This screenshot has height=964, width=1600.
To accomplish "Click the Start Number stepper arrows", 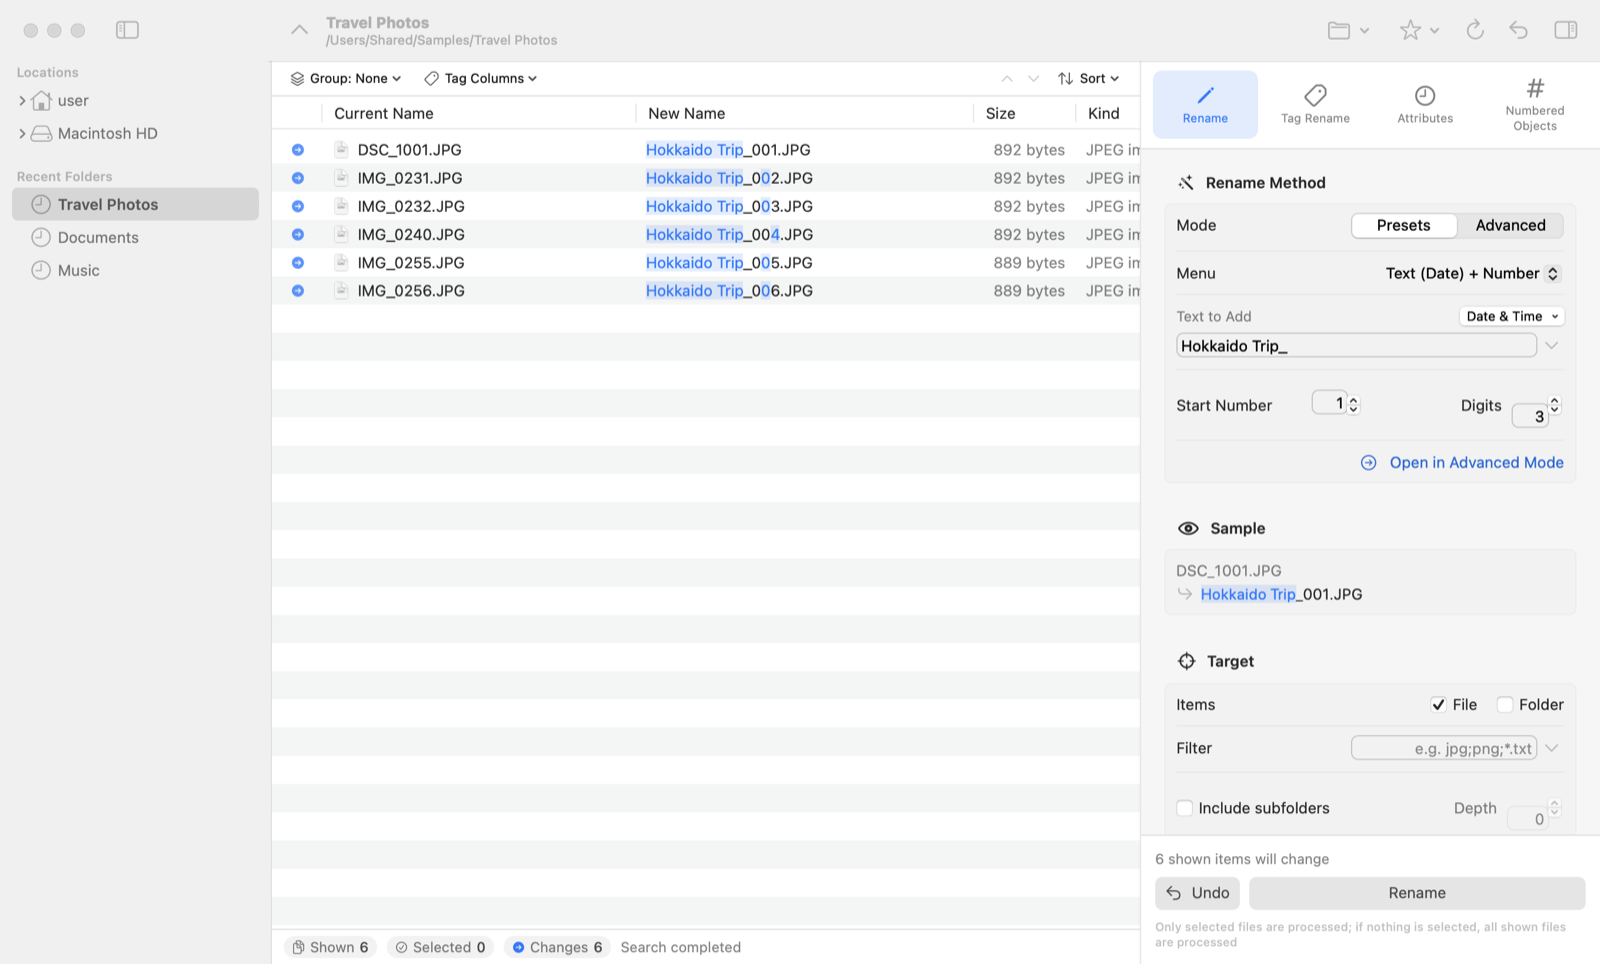I will pyautogui.click(x=1354, y=404).
